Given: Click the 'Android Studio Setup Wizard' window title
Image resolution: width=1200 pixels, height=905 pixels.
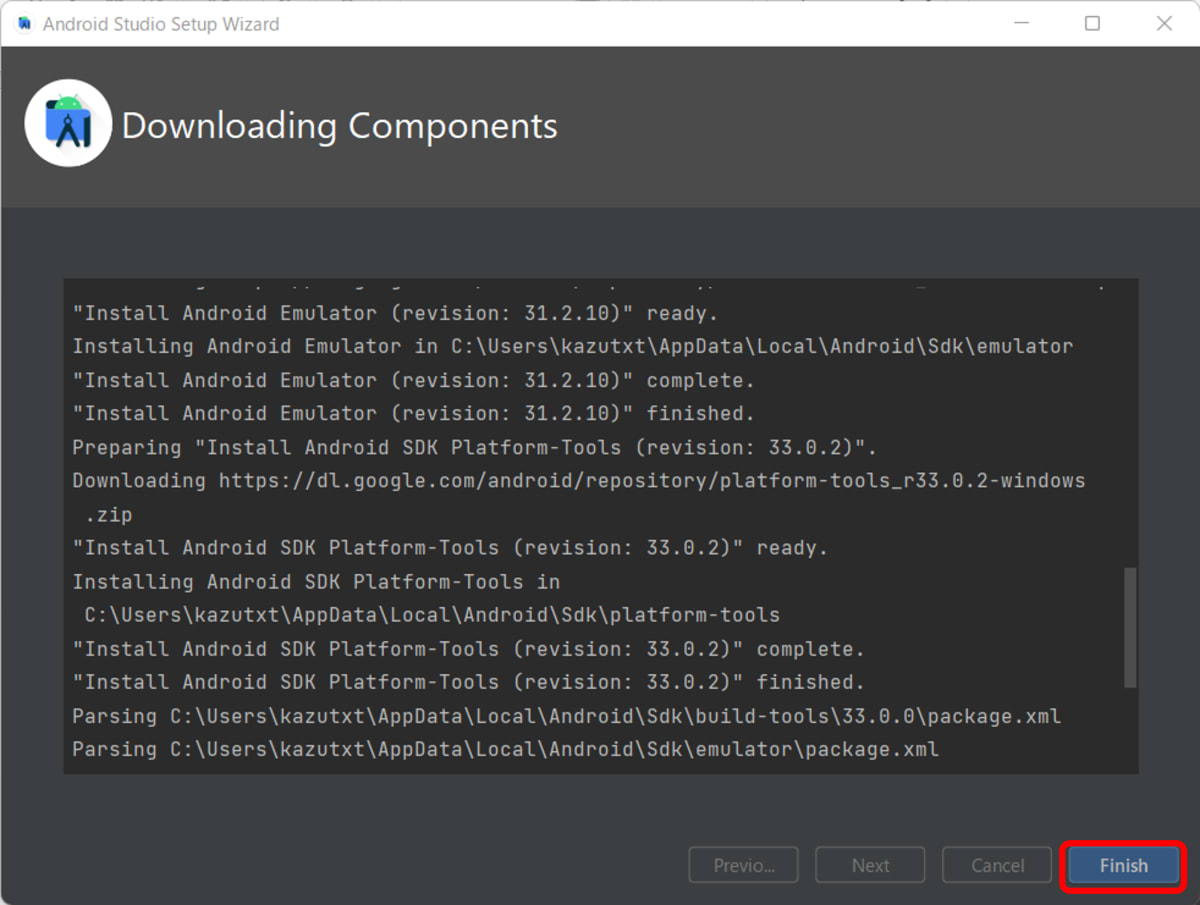Looking at the screenshot, I should point(161,23).
